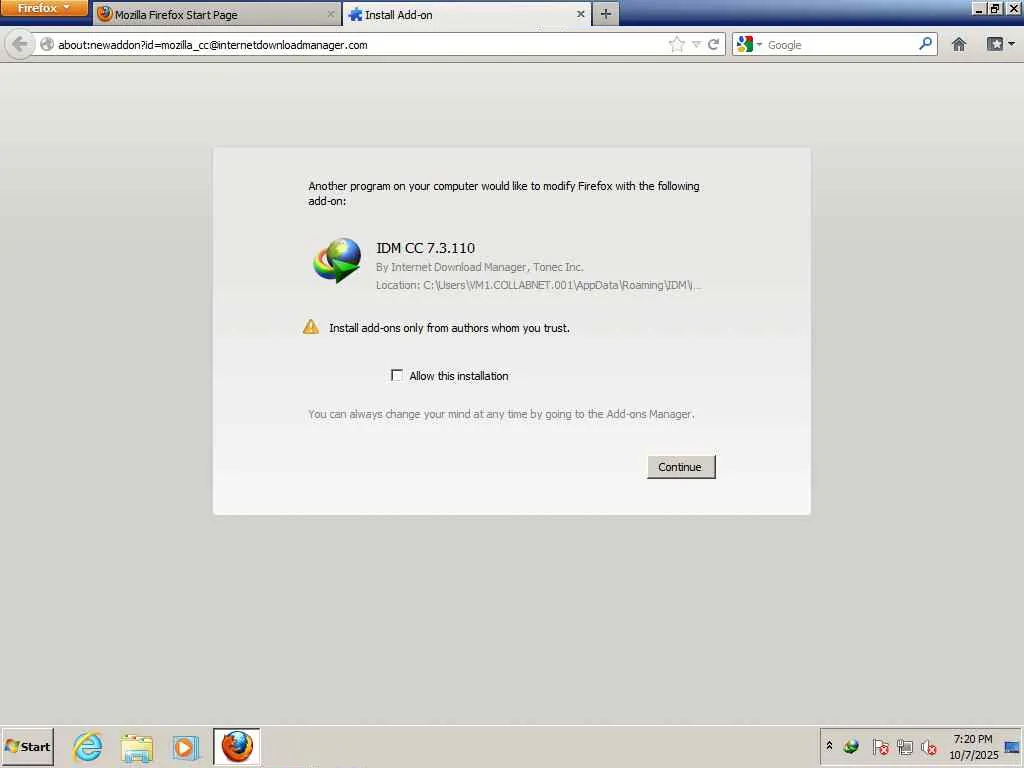1024x768 pixels.
Task: Launch Internet Explorer from the taskbar
Action: point(88,746)
